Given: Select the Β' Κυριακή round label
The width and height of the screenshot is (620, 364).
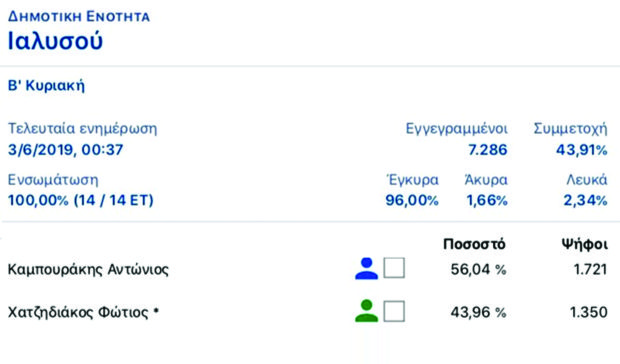Looking at the screenshot, I should (x=46, y=86).
